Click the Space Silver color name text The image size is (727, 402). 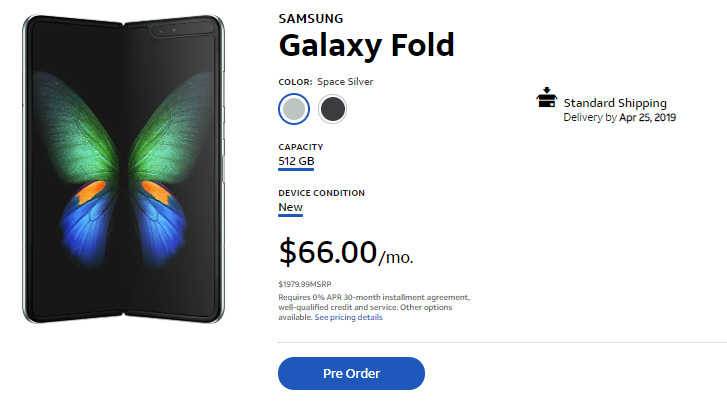pyautogui.click(x=346, y=82)
